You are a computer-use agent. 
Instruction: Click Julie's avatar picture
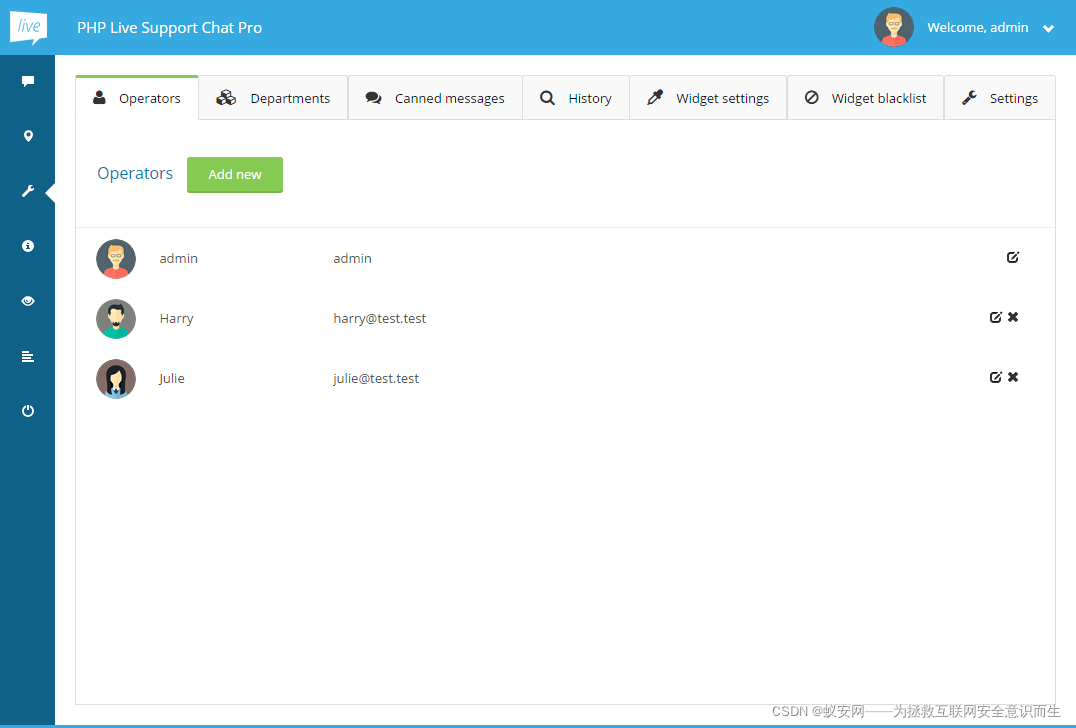point(116,379)
